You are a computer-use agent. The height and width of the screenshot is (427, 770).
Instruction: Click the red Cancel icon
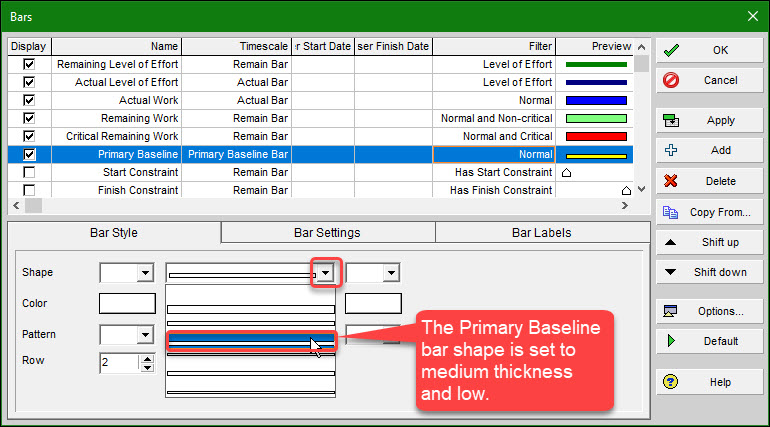click(x=671, y=80)
